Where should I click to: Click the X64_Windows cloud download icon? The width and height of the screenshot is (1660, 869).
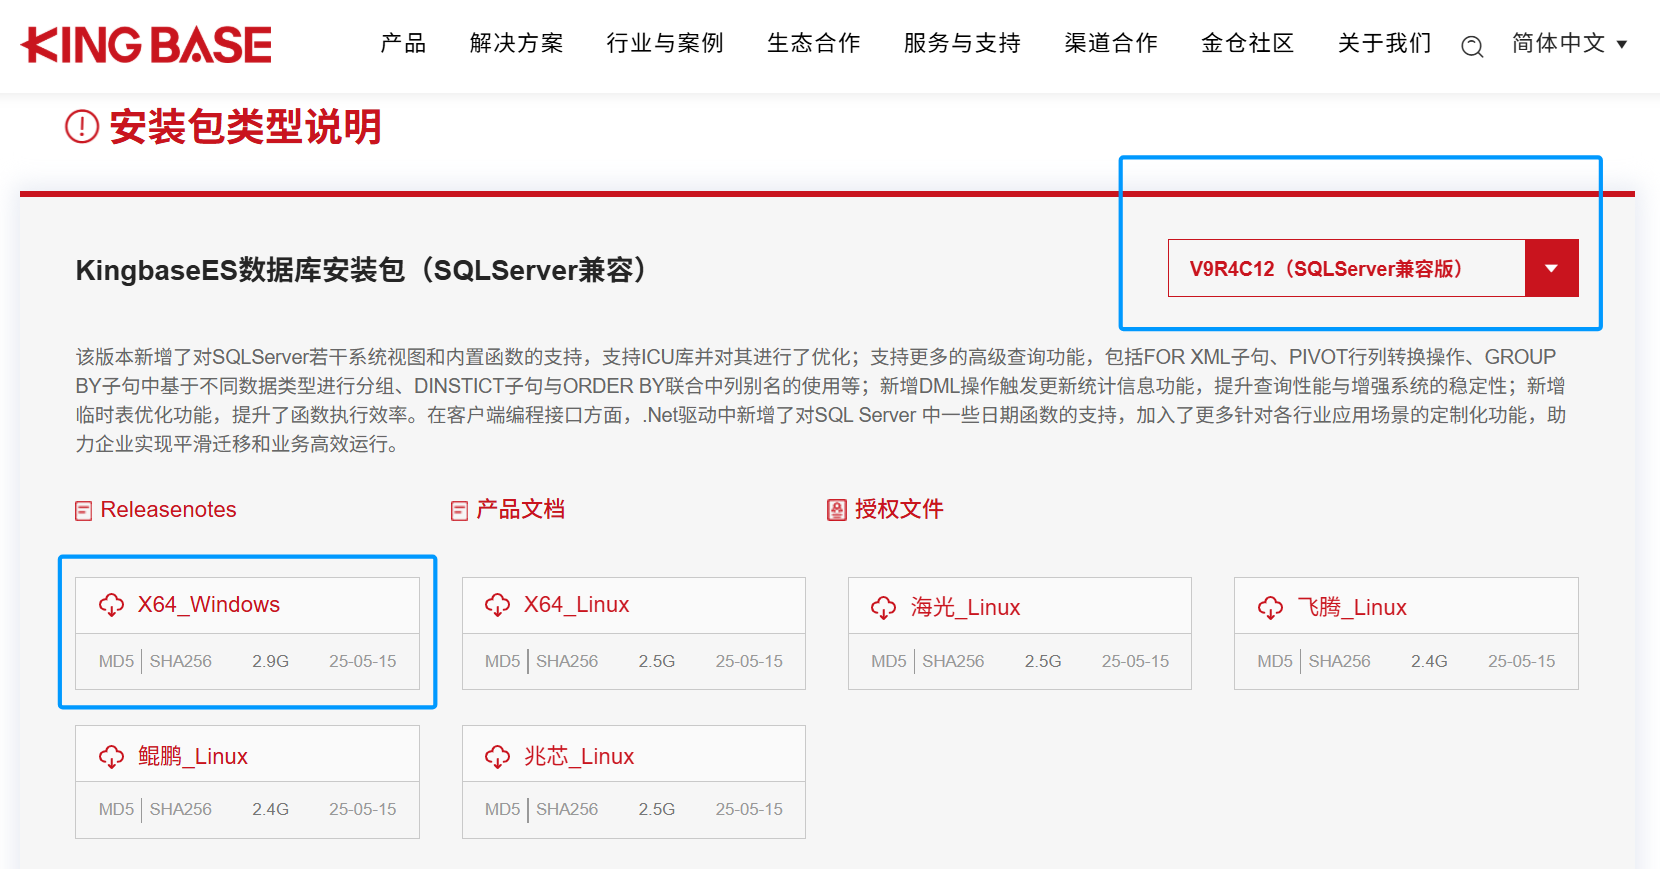pyautogui.click(x=111, y=605)
